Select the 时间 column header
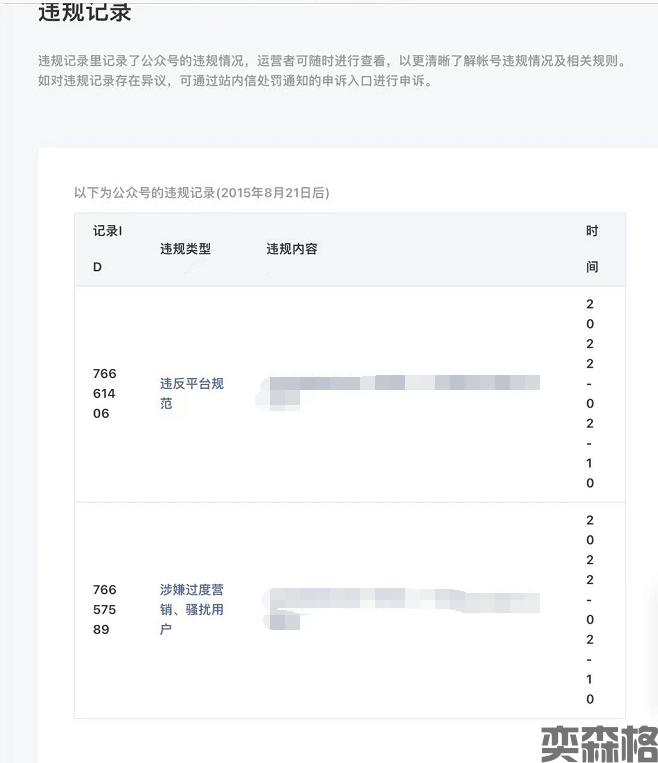Image resolution: width=658 pixels, height=763 pixels. [x=591, y=249]
